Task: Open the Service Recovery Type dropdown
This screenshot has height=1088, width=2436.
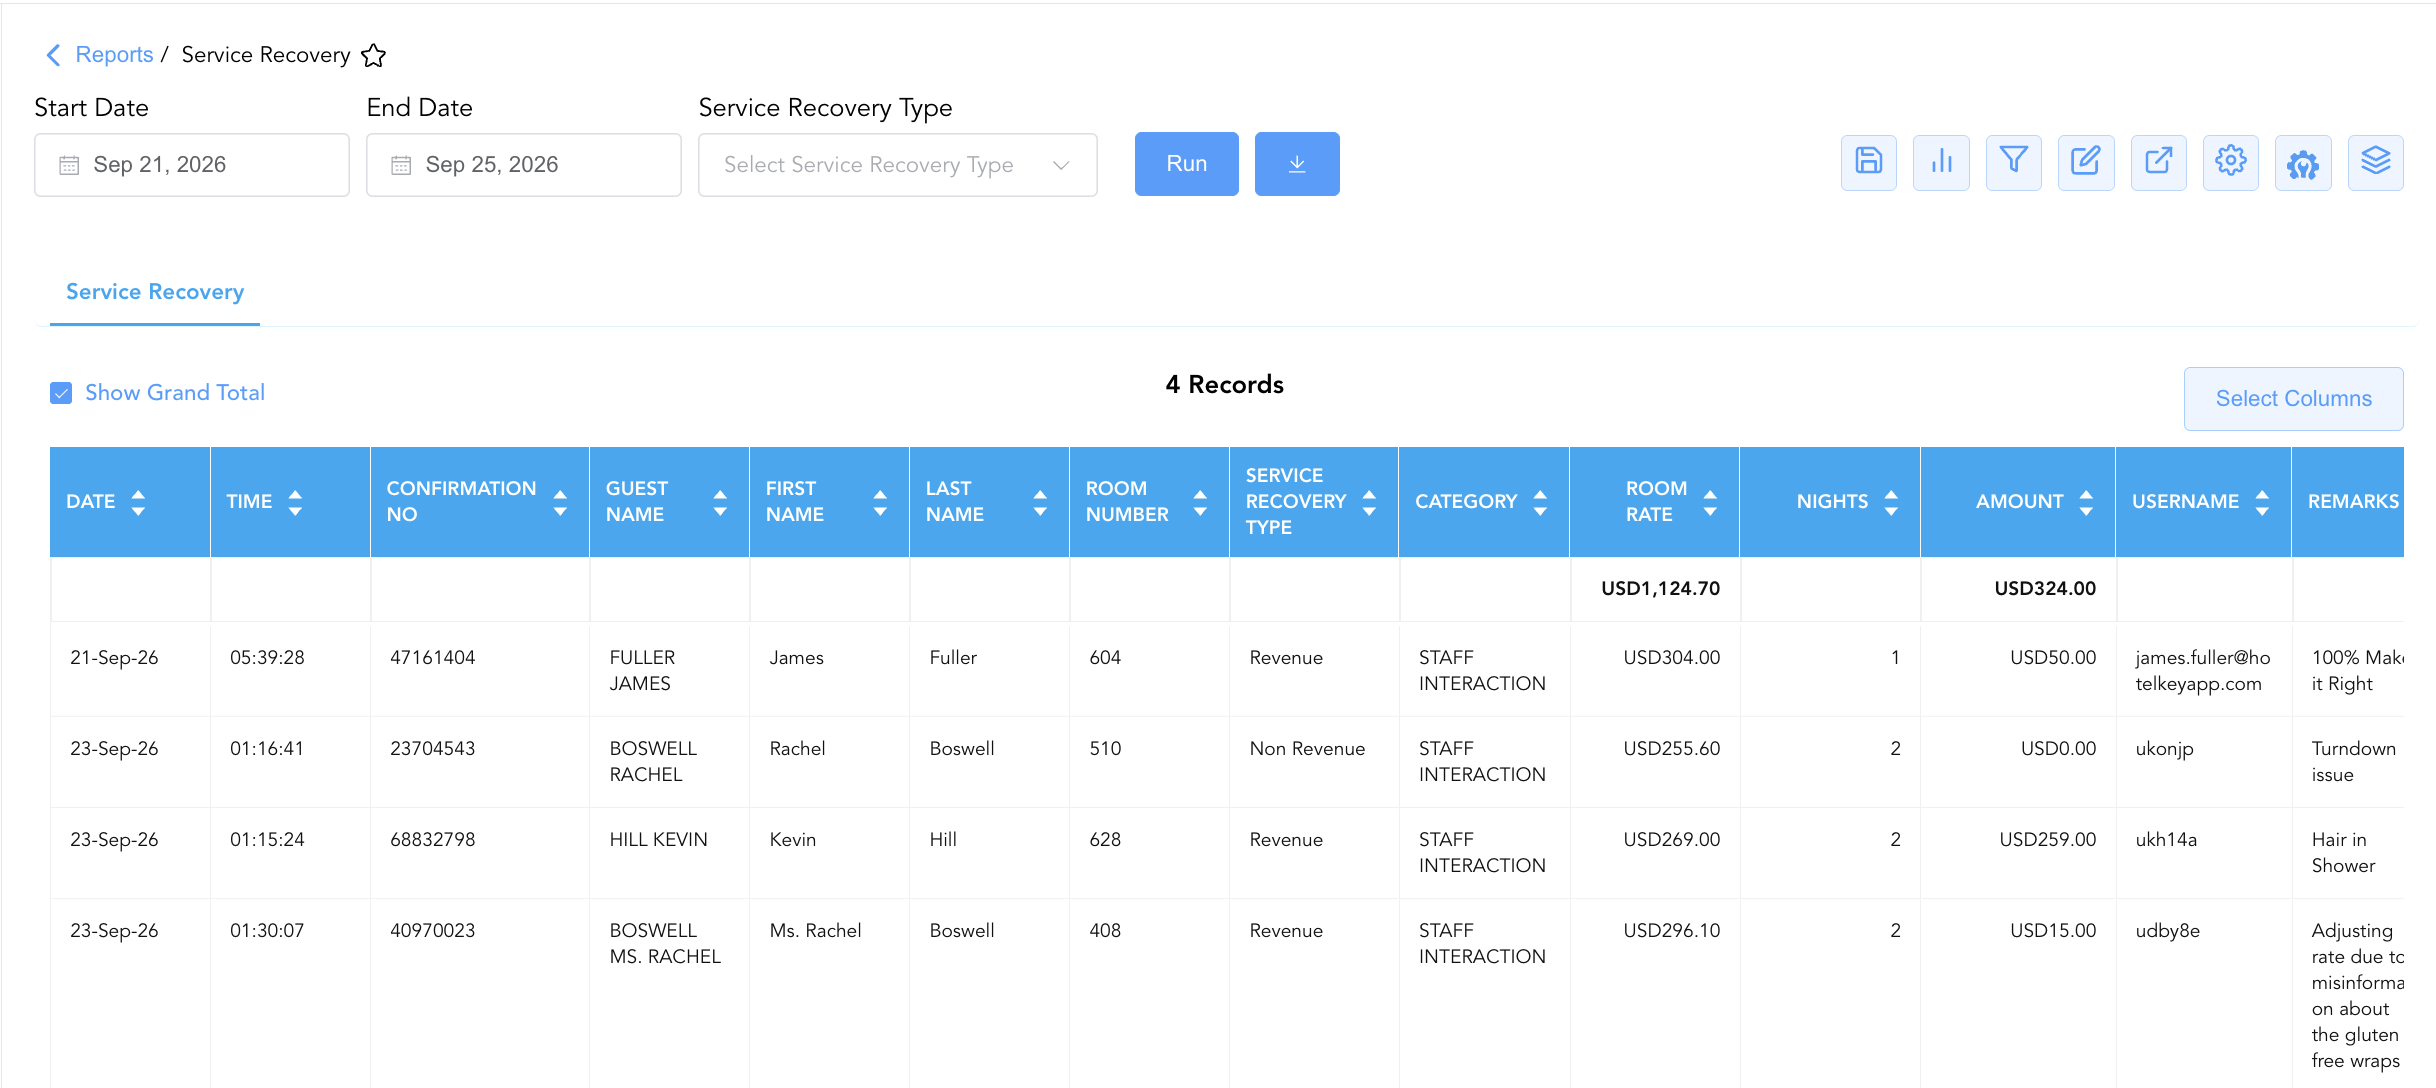Action: [898, 165]
